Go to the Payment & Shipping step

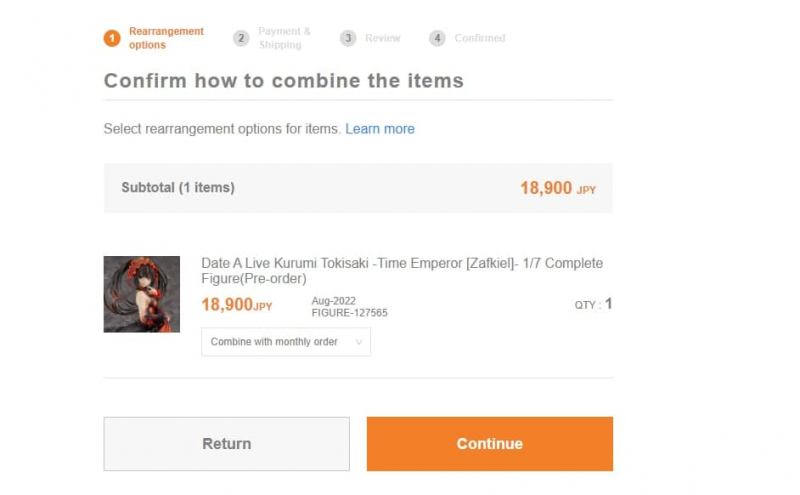284,38
